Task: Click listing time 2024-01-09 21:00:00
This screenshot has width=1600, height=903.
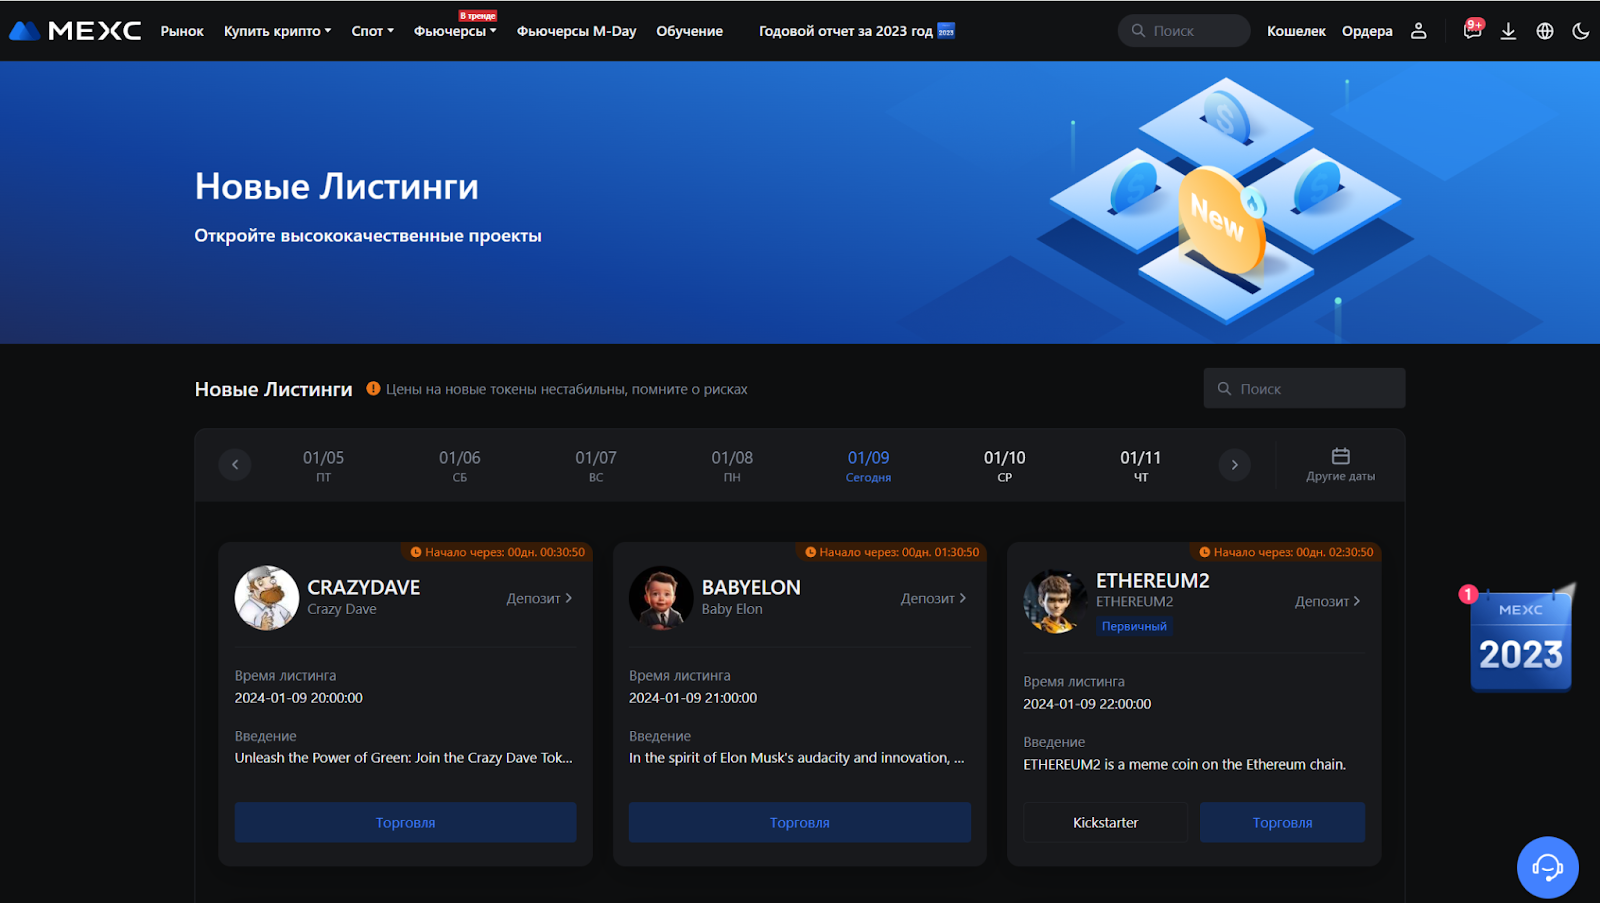Action: 693,698
